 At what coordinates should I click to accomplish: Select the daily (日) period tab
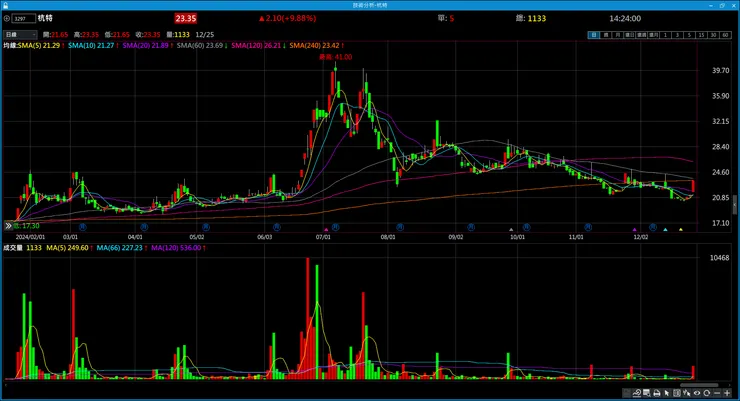pyautogui.click(x=594, y=35)
